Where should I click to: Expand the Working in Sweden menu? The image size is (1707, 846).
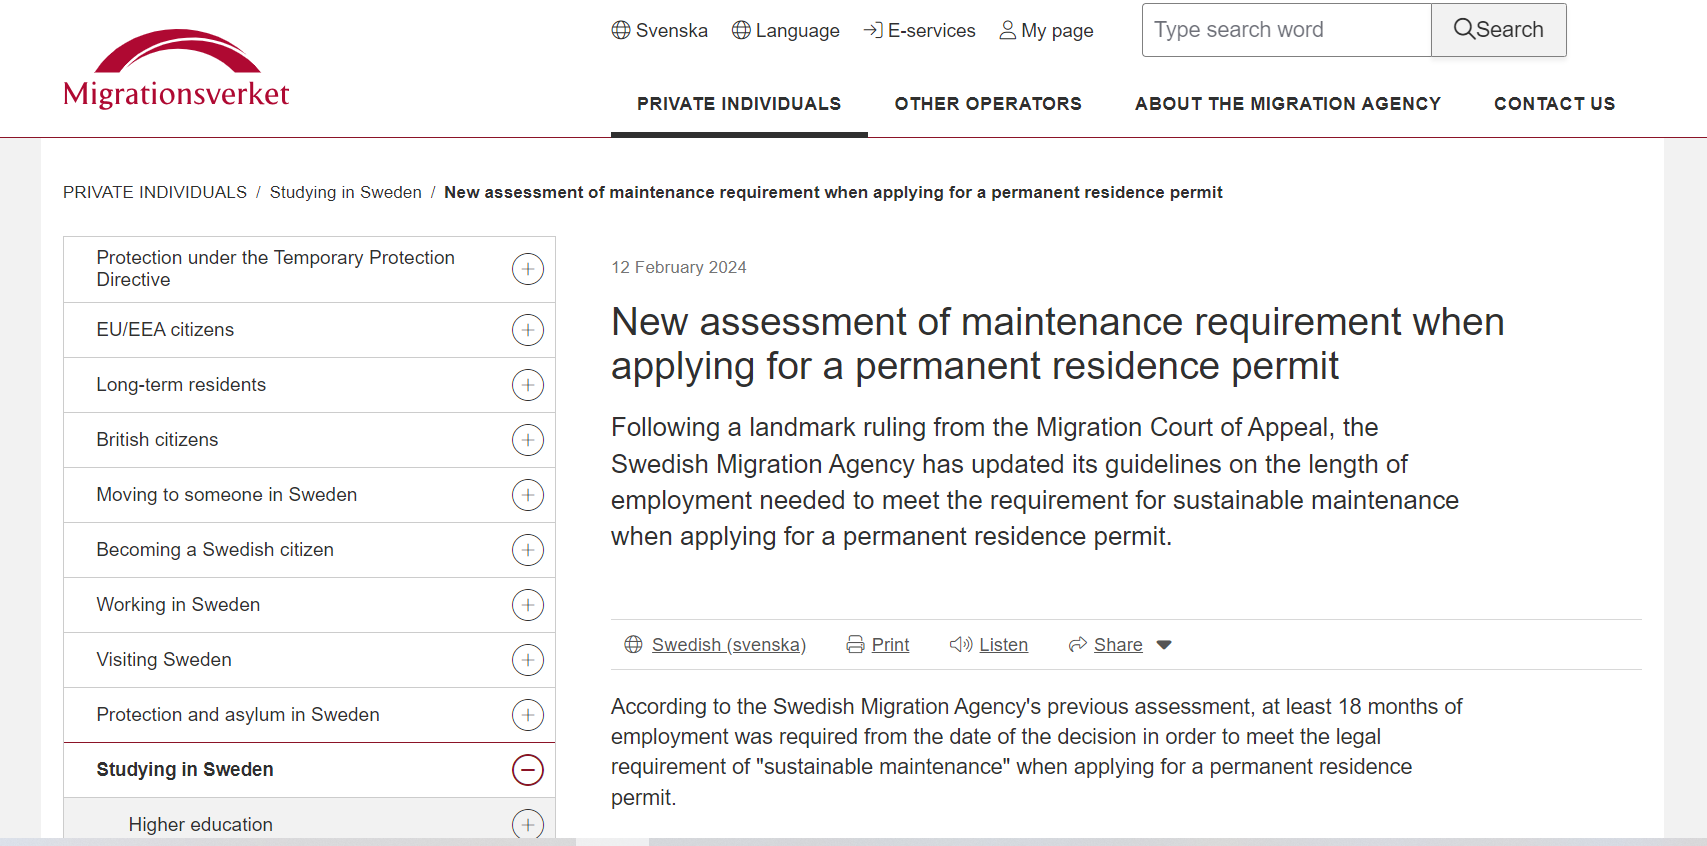(528, 605)
